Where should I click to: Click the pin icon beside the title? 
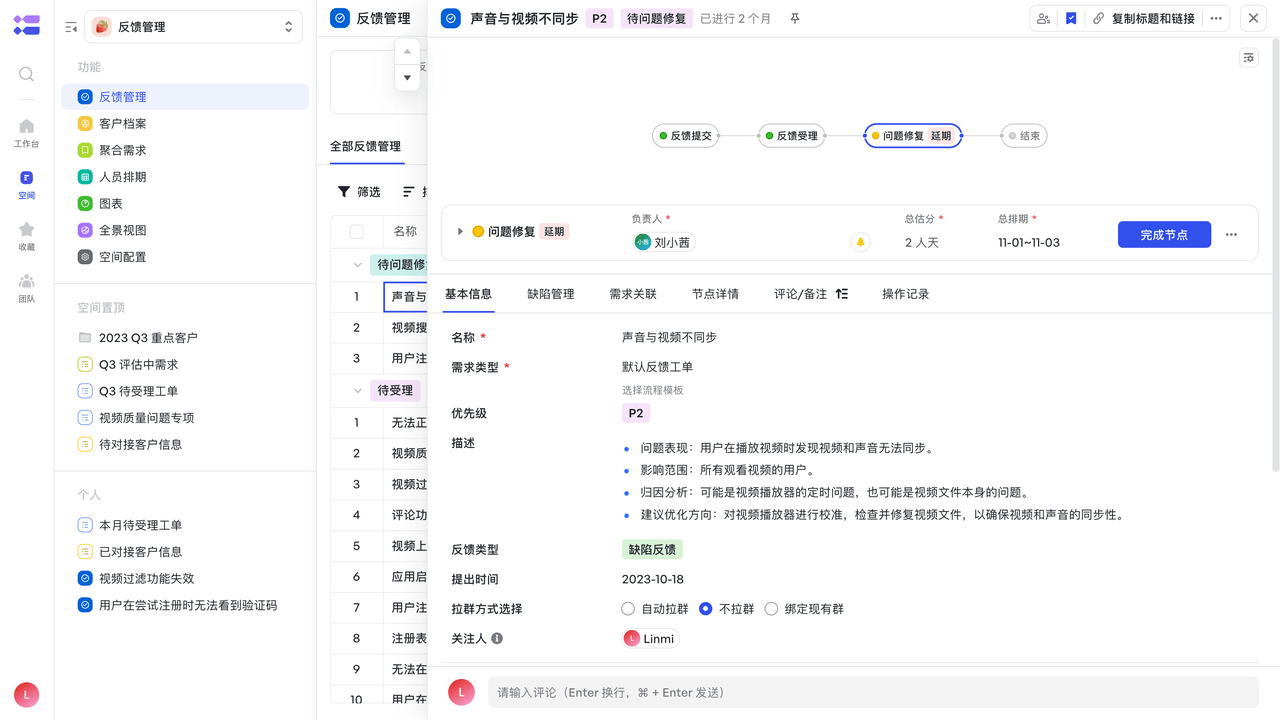click(x=795, y=19)
